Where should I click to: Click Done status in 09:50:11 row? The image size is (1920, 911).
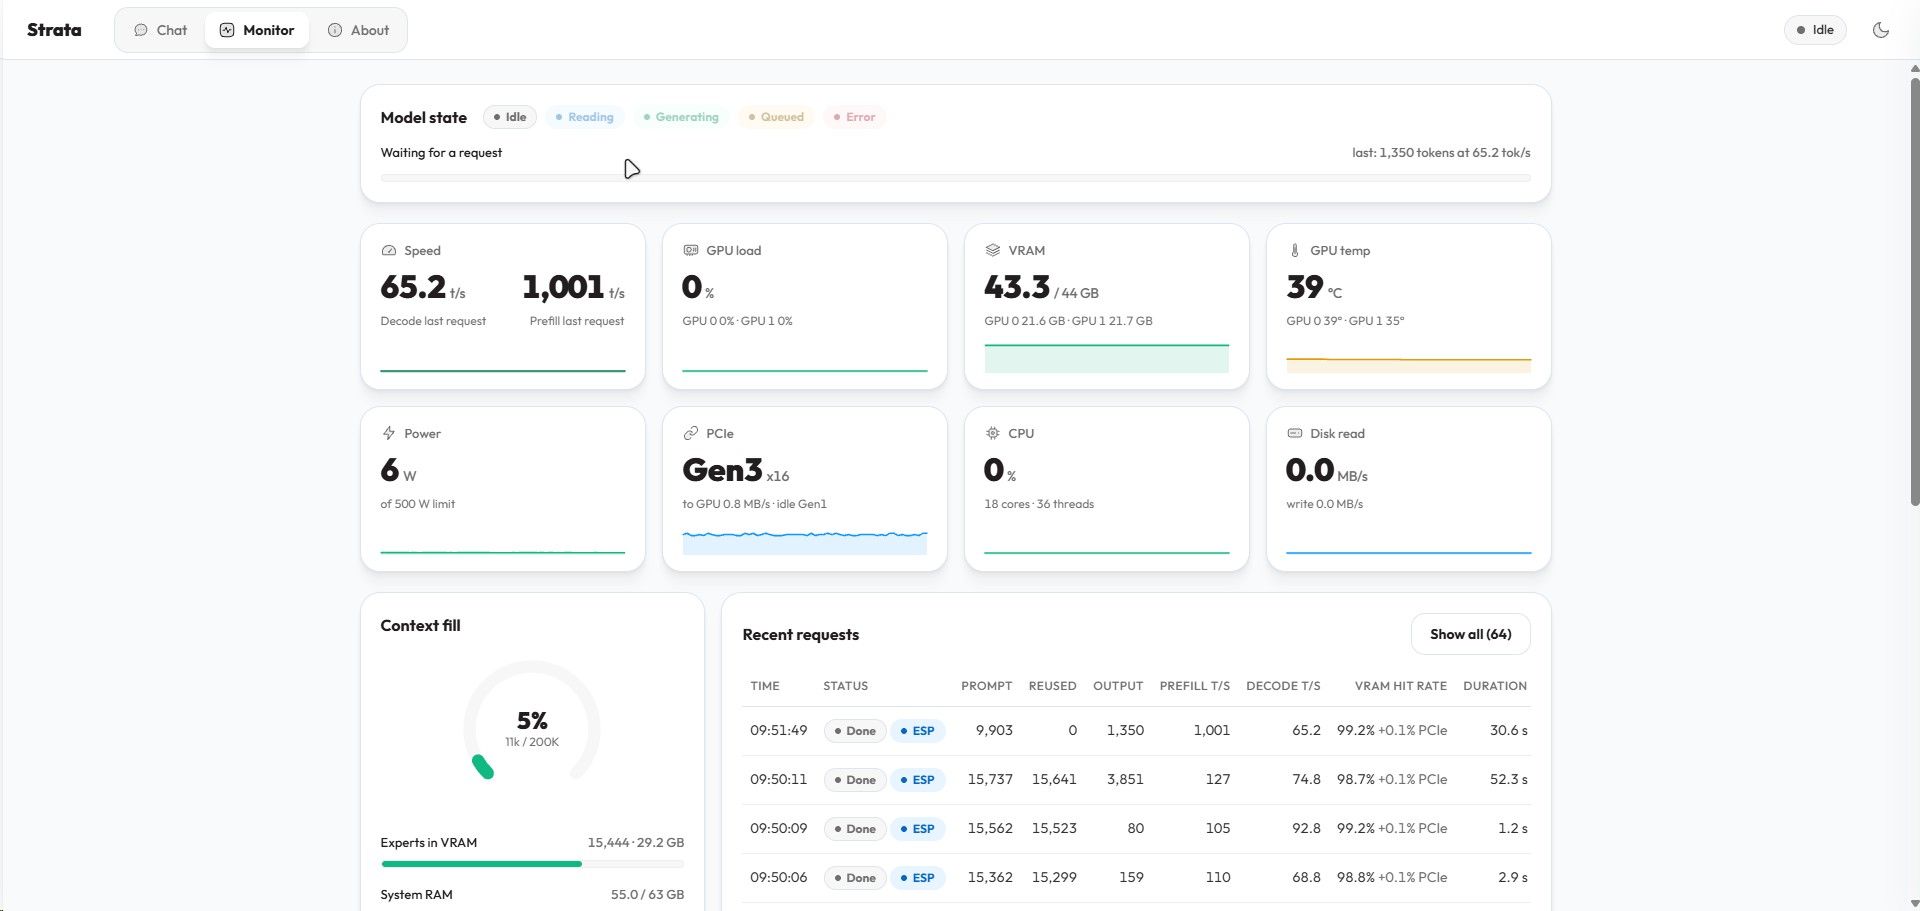click(x=855, y=780)
